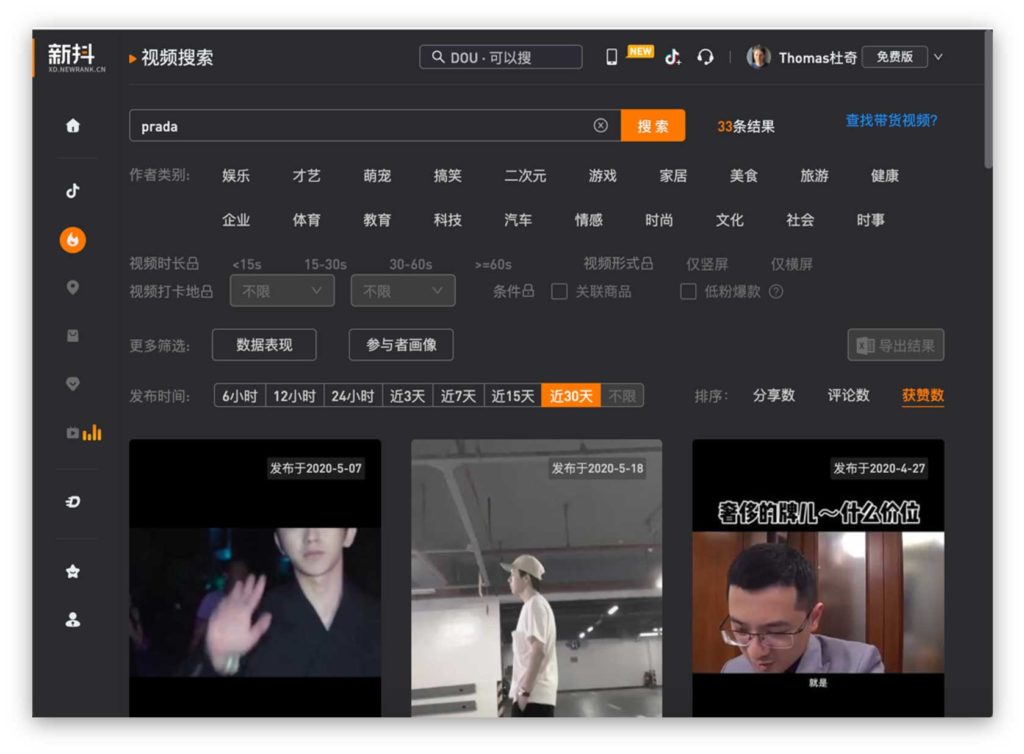This screenshot has width=1024, height=754.
Task: Click the Thomas杜奇 username
Action: [818, 57]
